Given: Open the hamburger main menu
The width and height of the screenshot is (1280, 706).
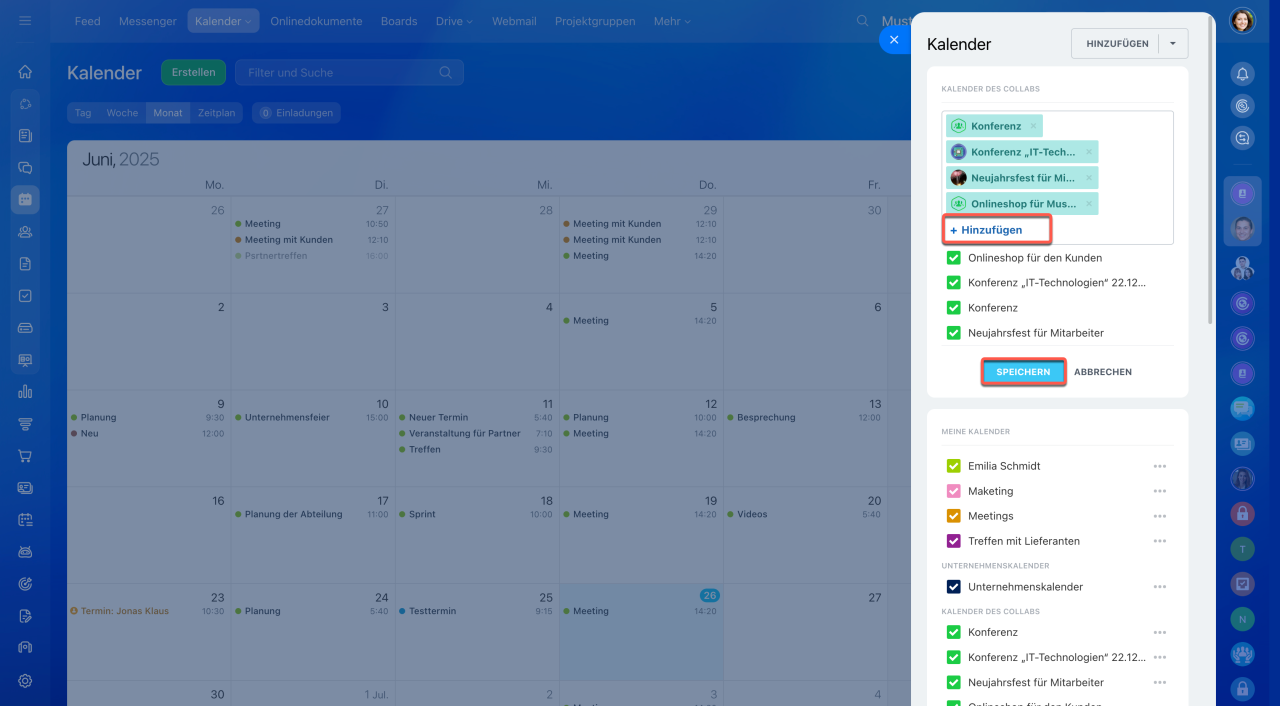Looking at the screenshot, I should pos(25,20).
